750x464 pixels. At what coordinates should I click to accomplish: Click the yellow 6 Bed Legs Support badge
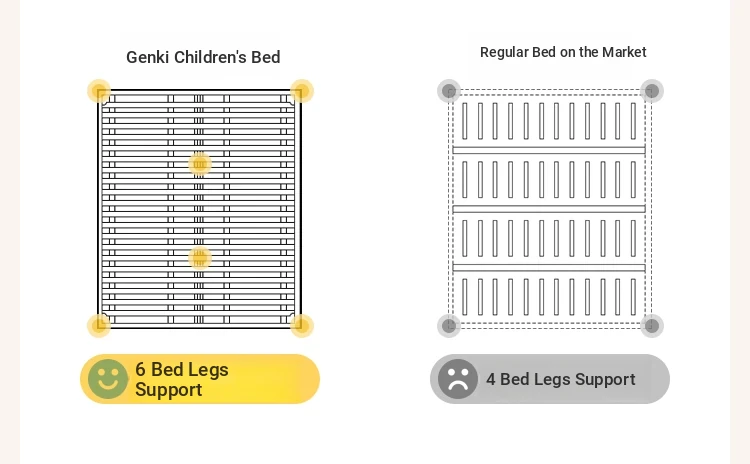pyautogui.click(x=200, y=379)
